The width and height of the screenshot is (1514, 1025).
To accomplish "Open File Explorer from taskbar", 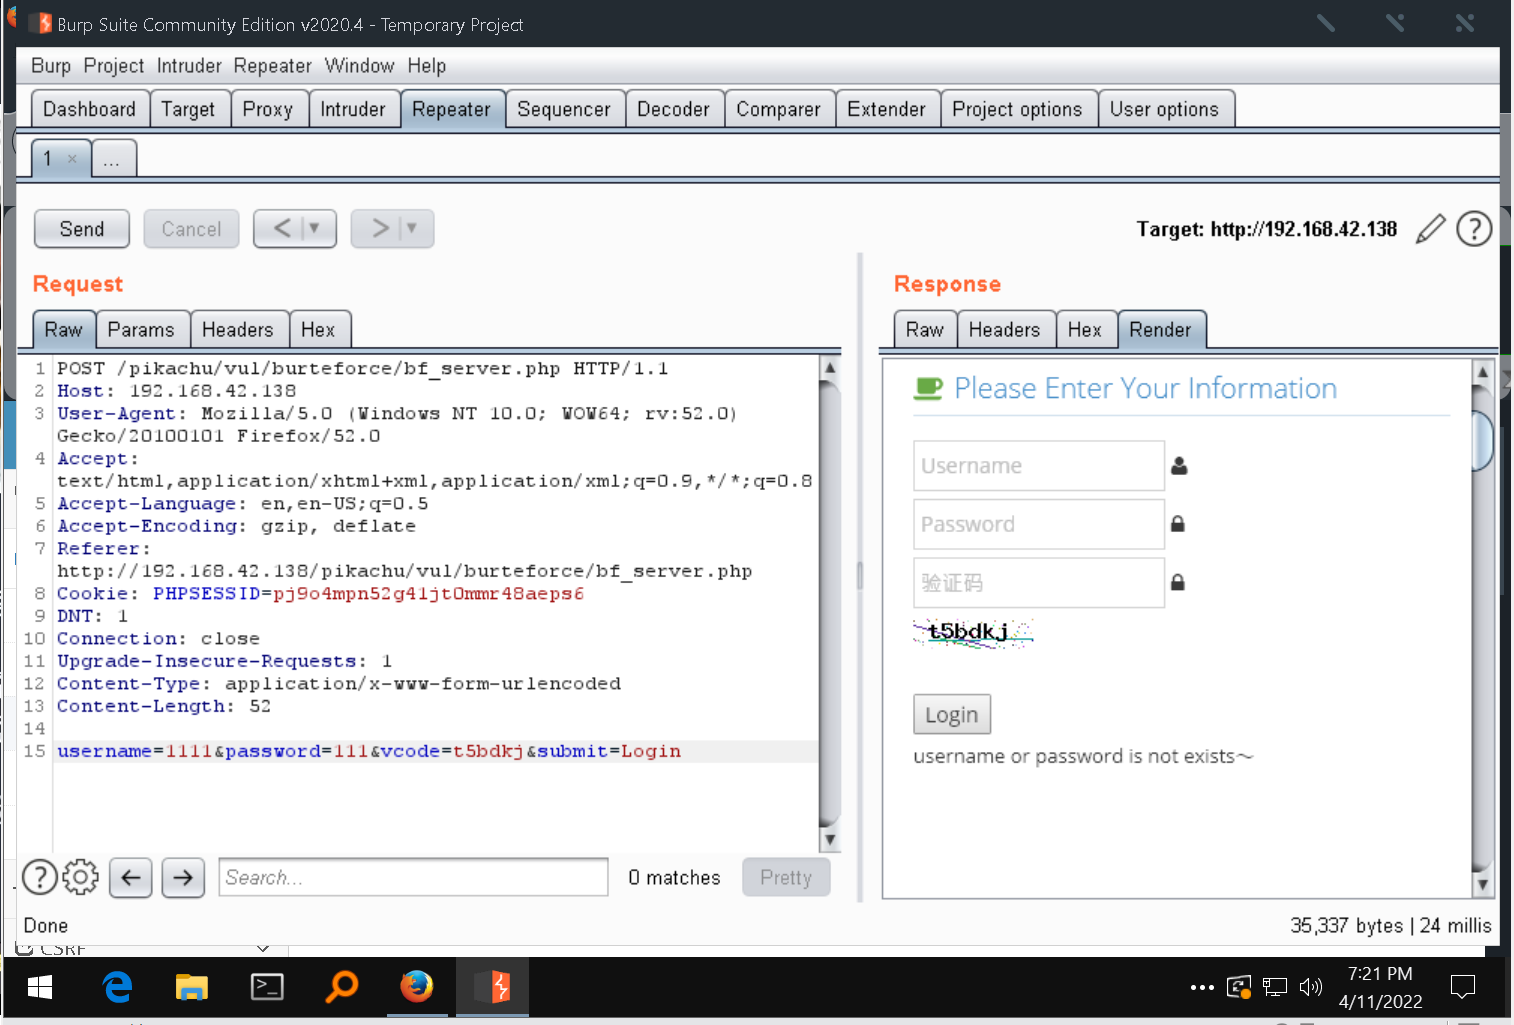I will (x=191, y=988).
